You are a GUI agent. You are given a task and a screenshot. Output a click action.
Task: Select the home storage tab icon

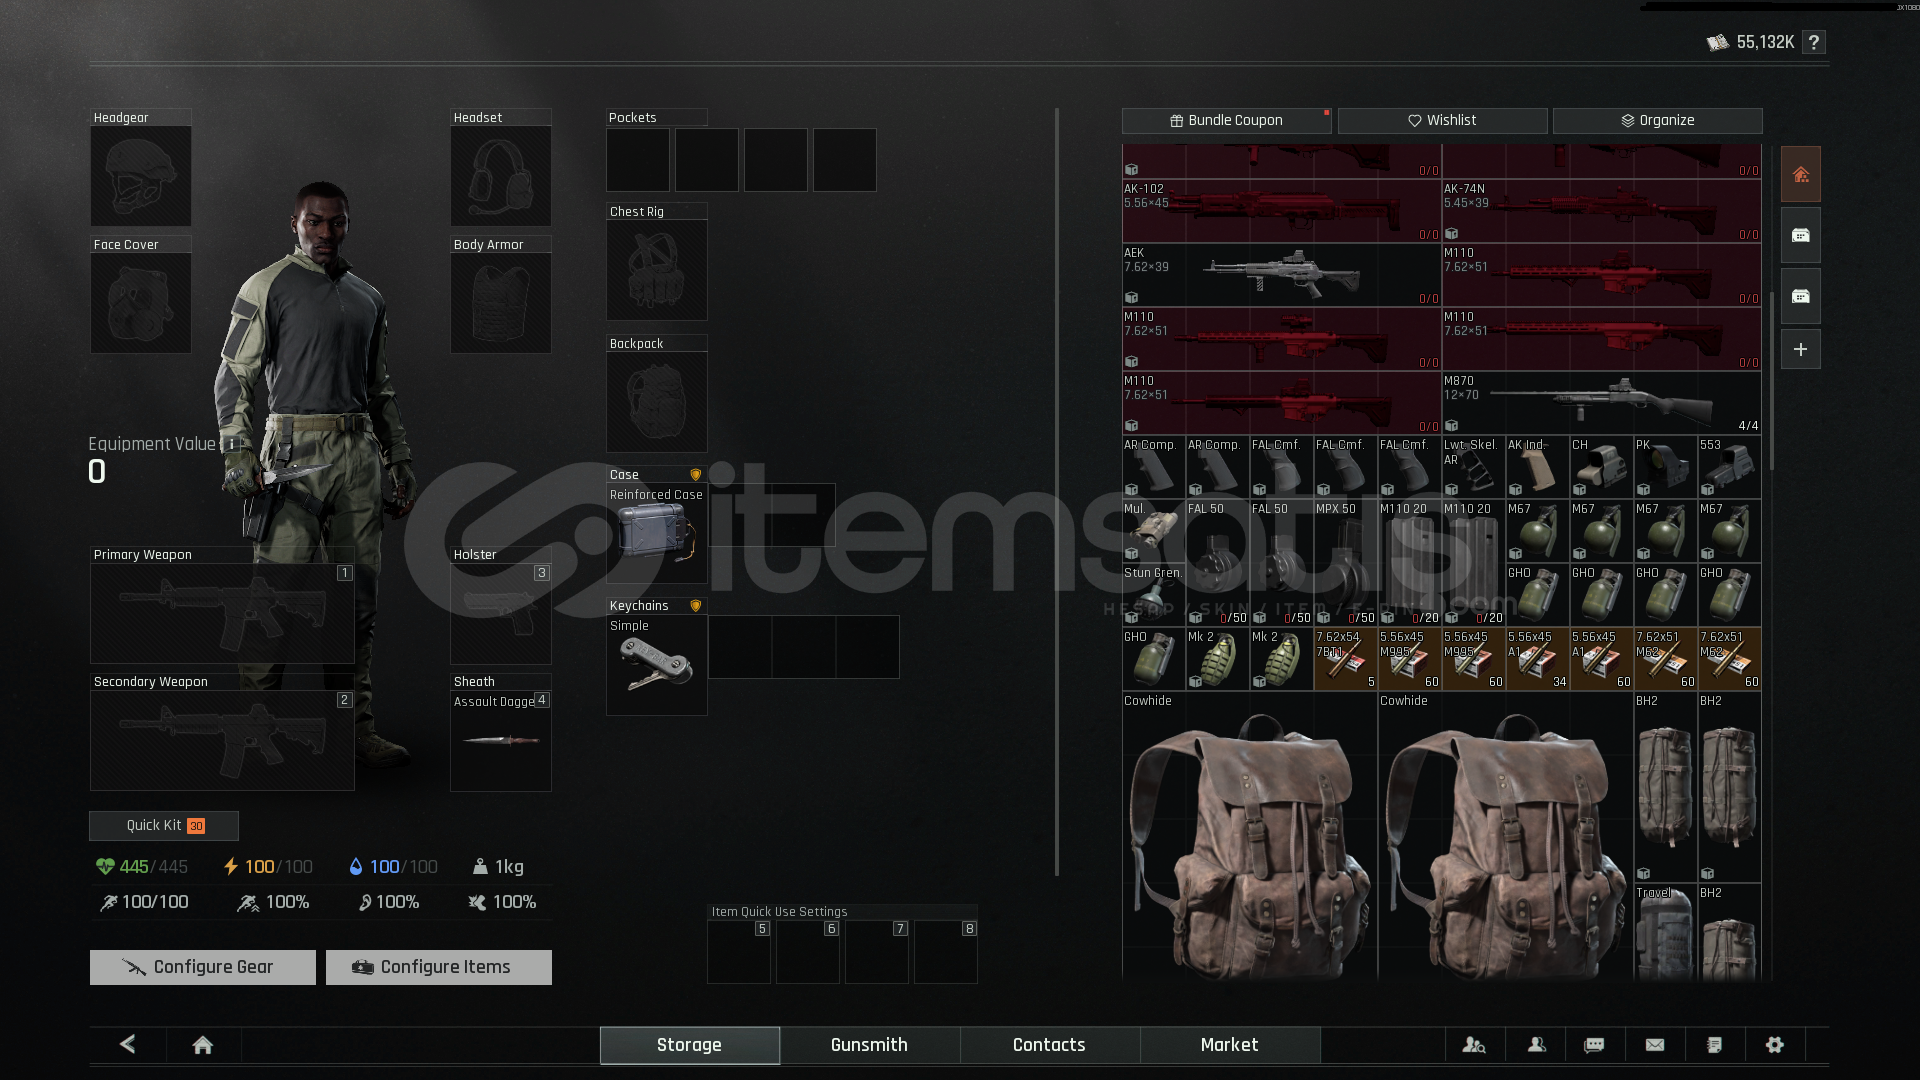(x=1800, y=175)
